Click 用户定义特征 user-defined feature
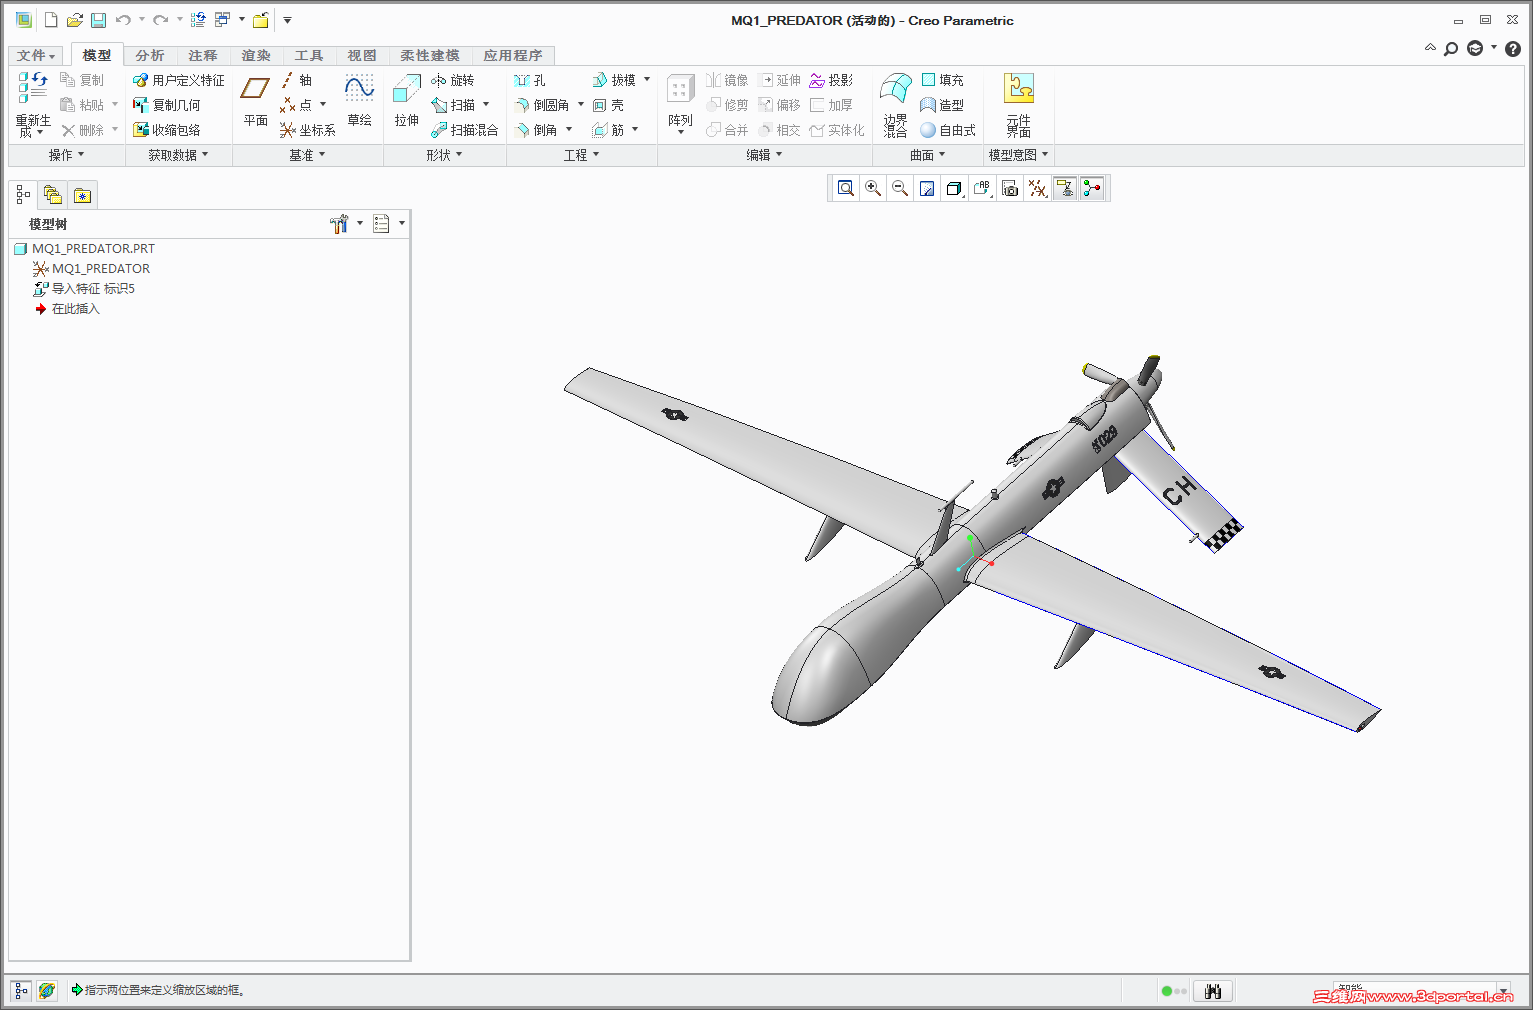This screenshot has height=1010, width=1533. [179, 80]
